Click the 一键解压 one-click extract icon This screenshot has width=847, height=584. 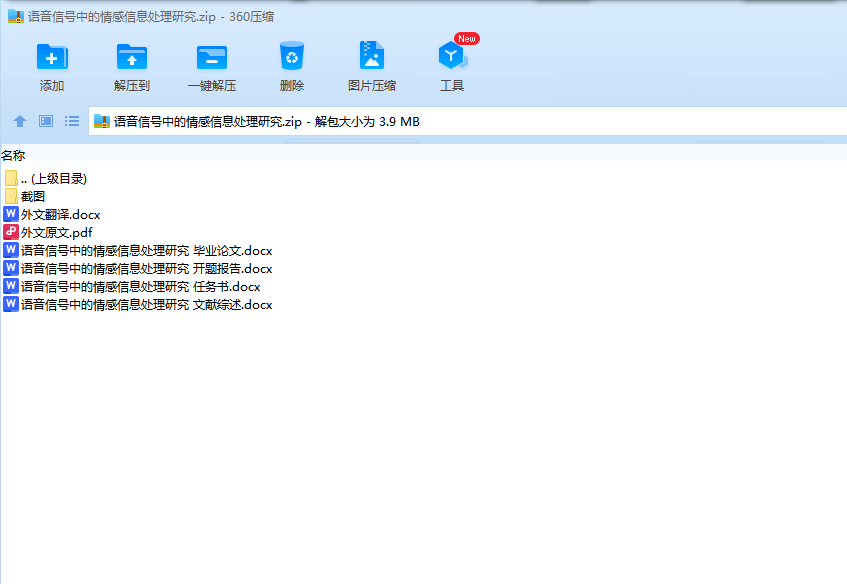coord(212,57)
